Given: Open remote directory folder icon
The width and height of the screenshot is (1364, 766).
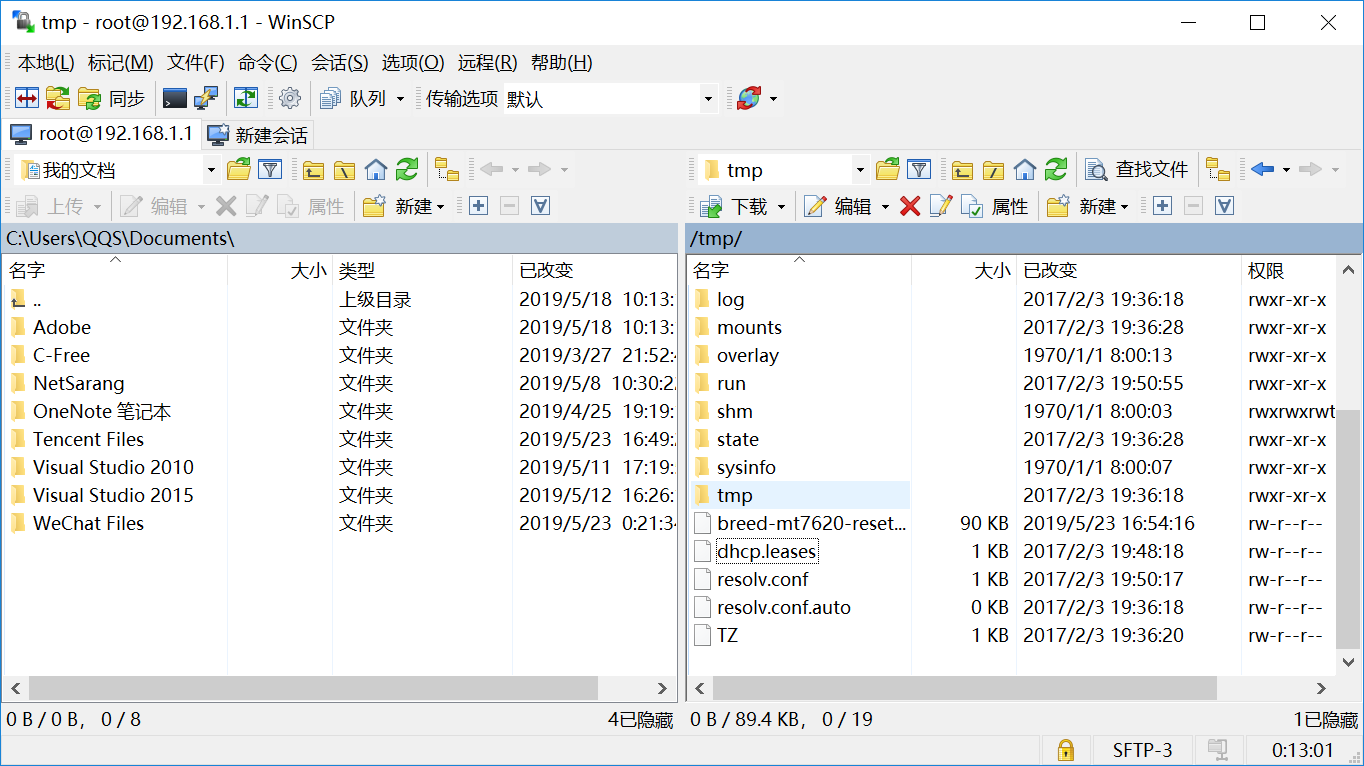Looking at the screenshot, I should (x=888, y=169).
